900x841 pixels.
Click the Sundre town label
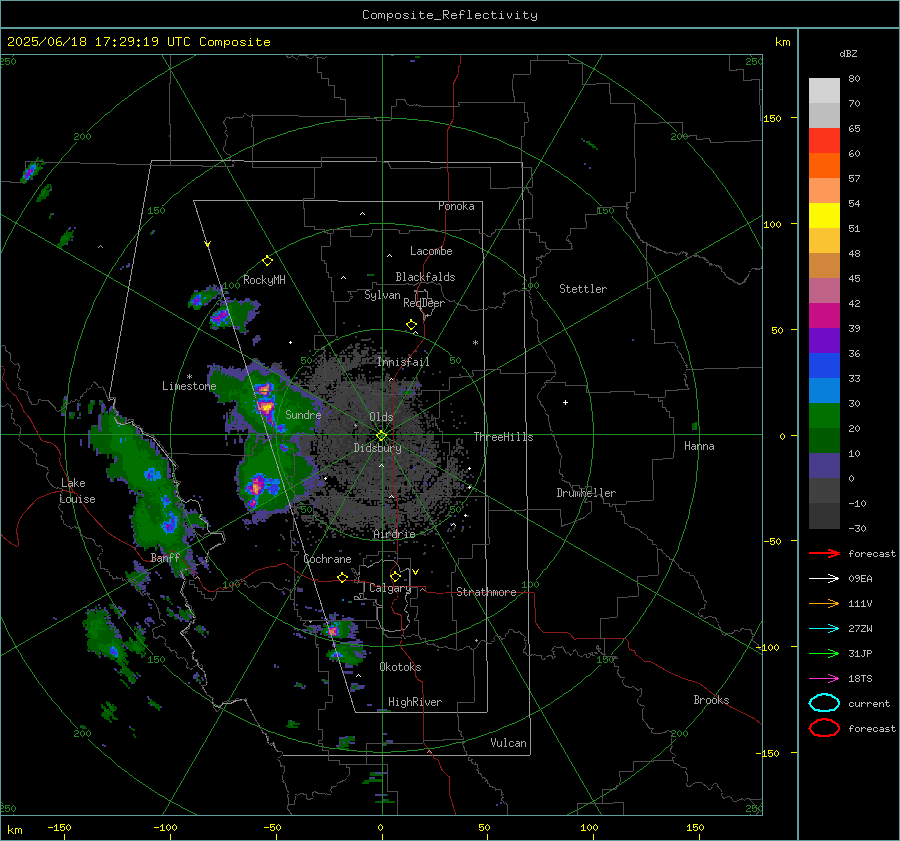point(303,414)
